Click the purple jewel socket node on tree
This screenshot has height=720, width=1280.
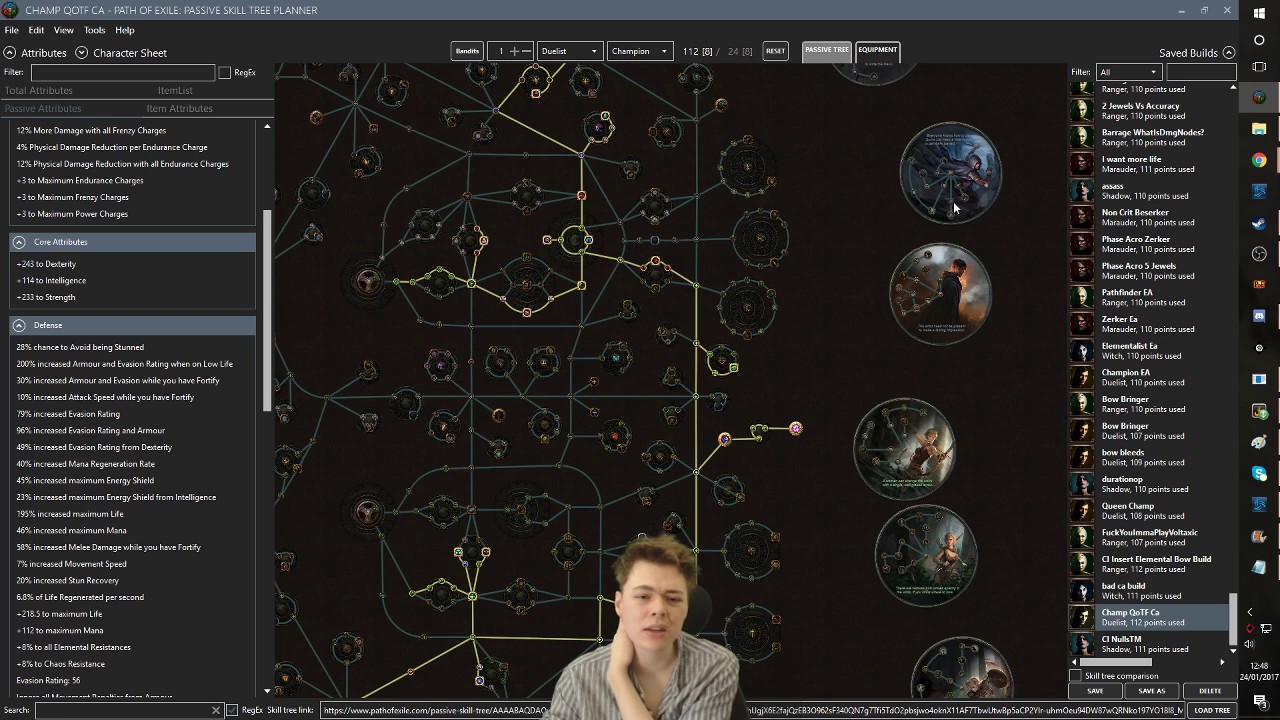796,428
